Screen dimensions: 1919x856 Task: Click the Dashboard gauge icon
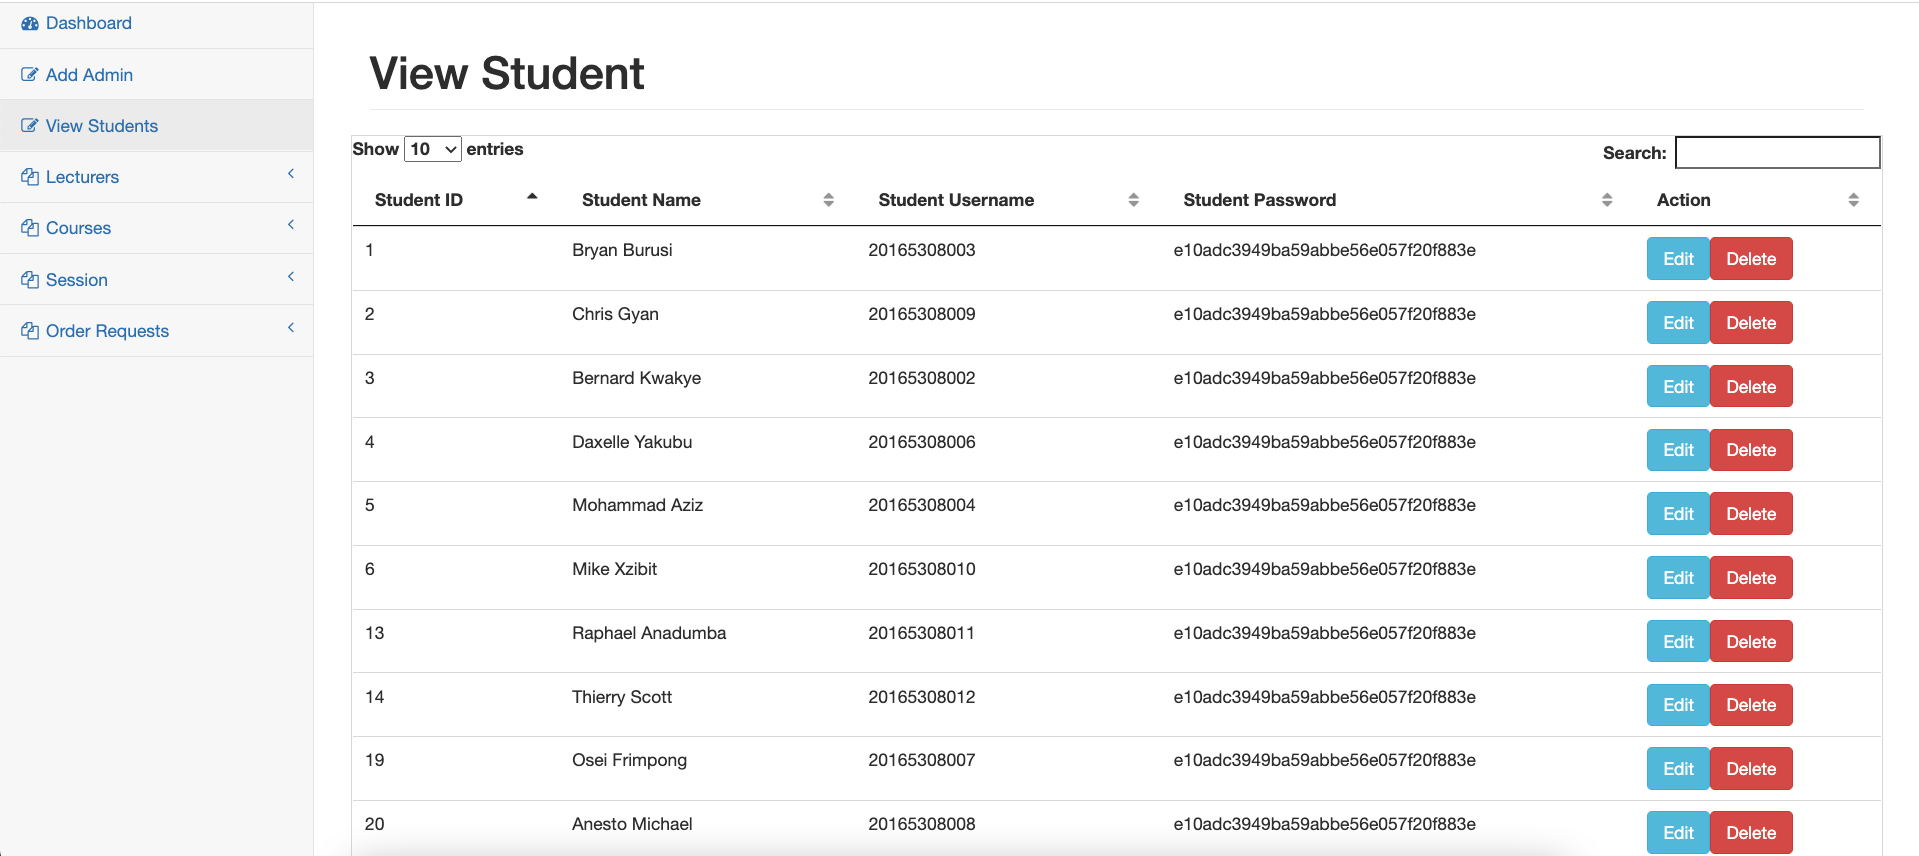30,23
